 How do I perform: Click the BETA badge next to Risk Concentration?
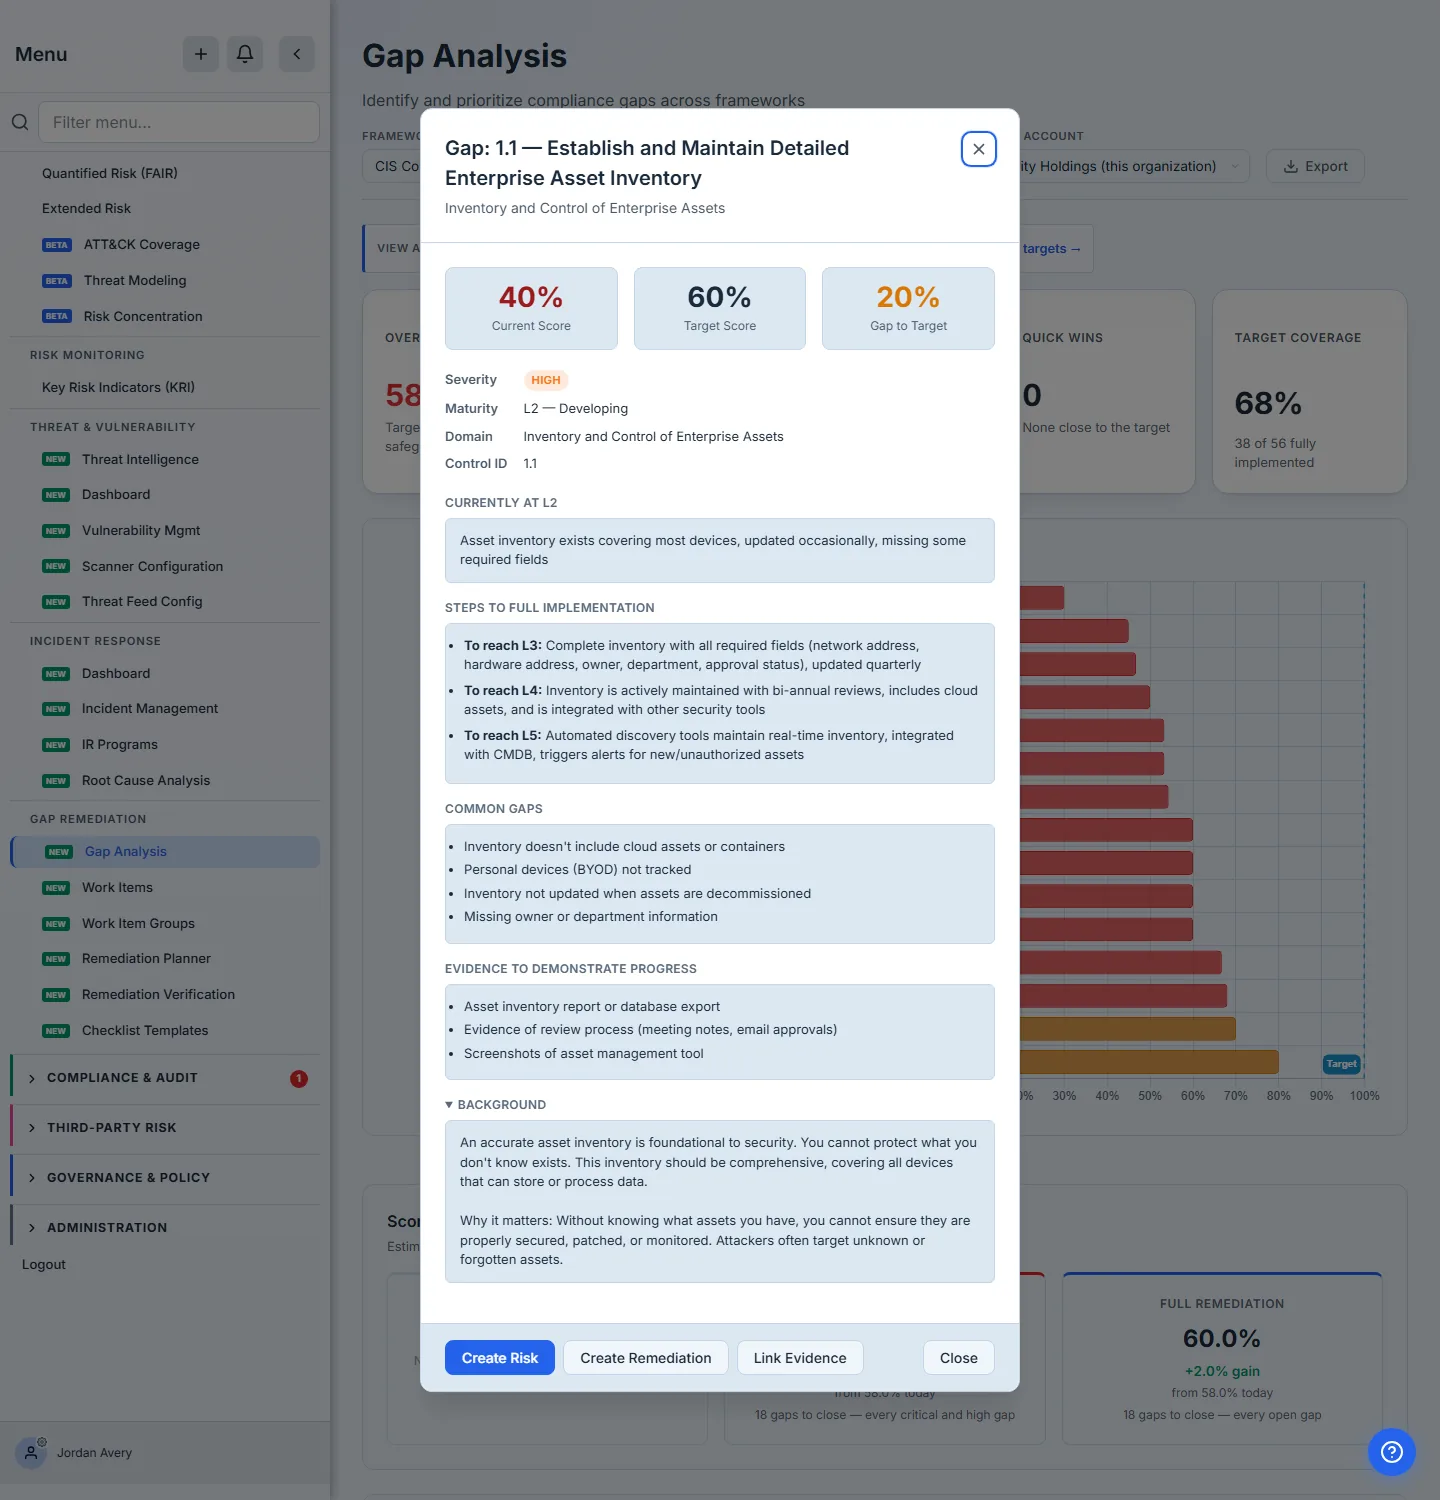pos(57,316)
